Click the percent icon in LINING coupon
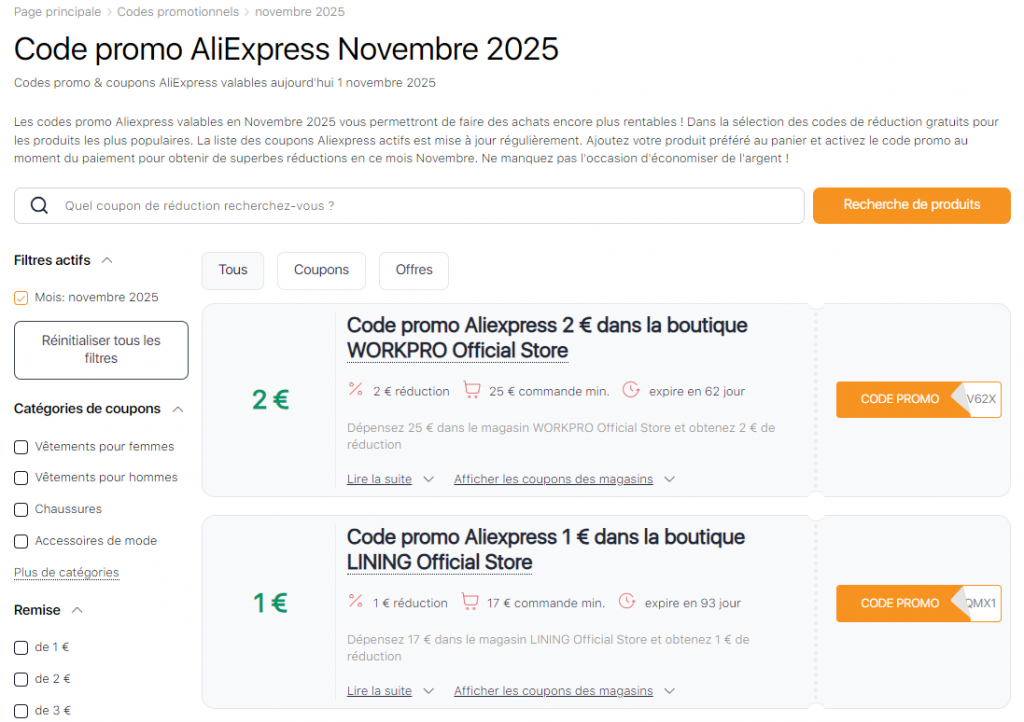 [x=355, y=602]
